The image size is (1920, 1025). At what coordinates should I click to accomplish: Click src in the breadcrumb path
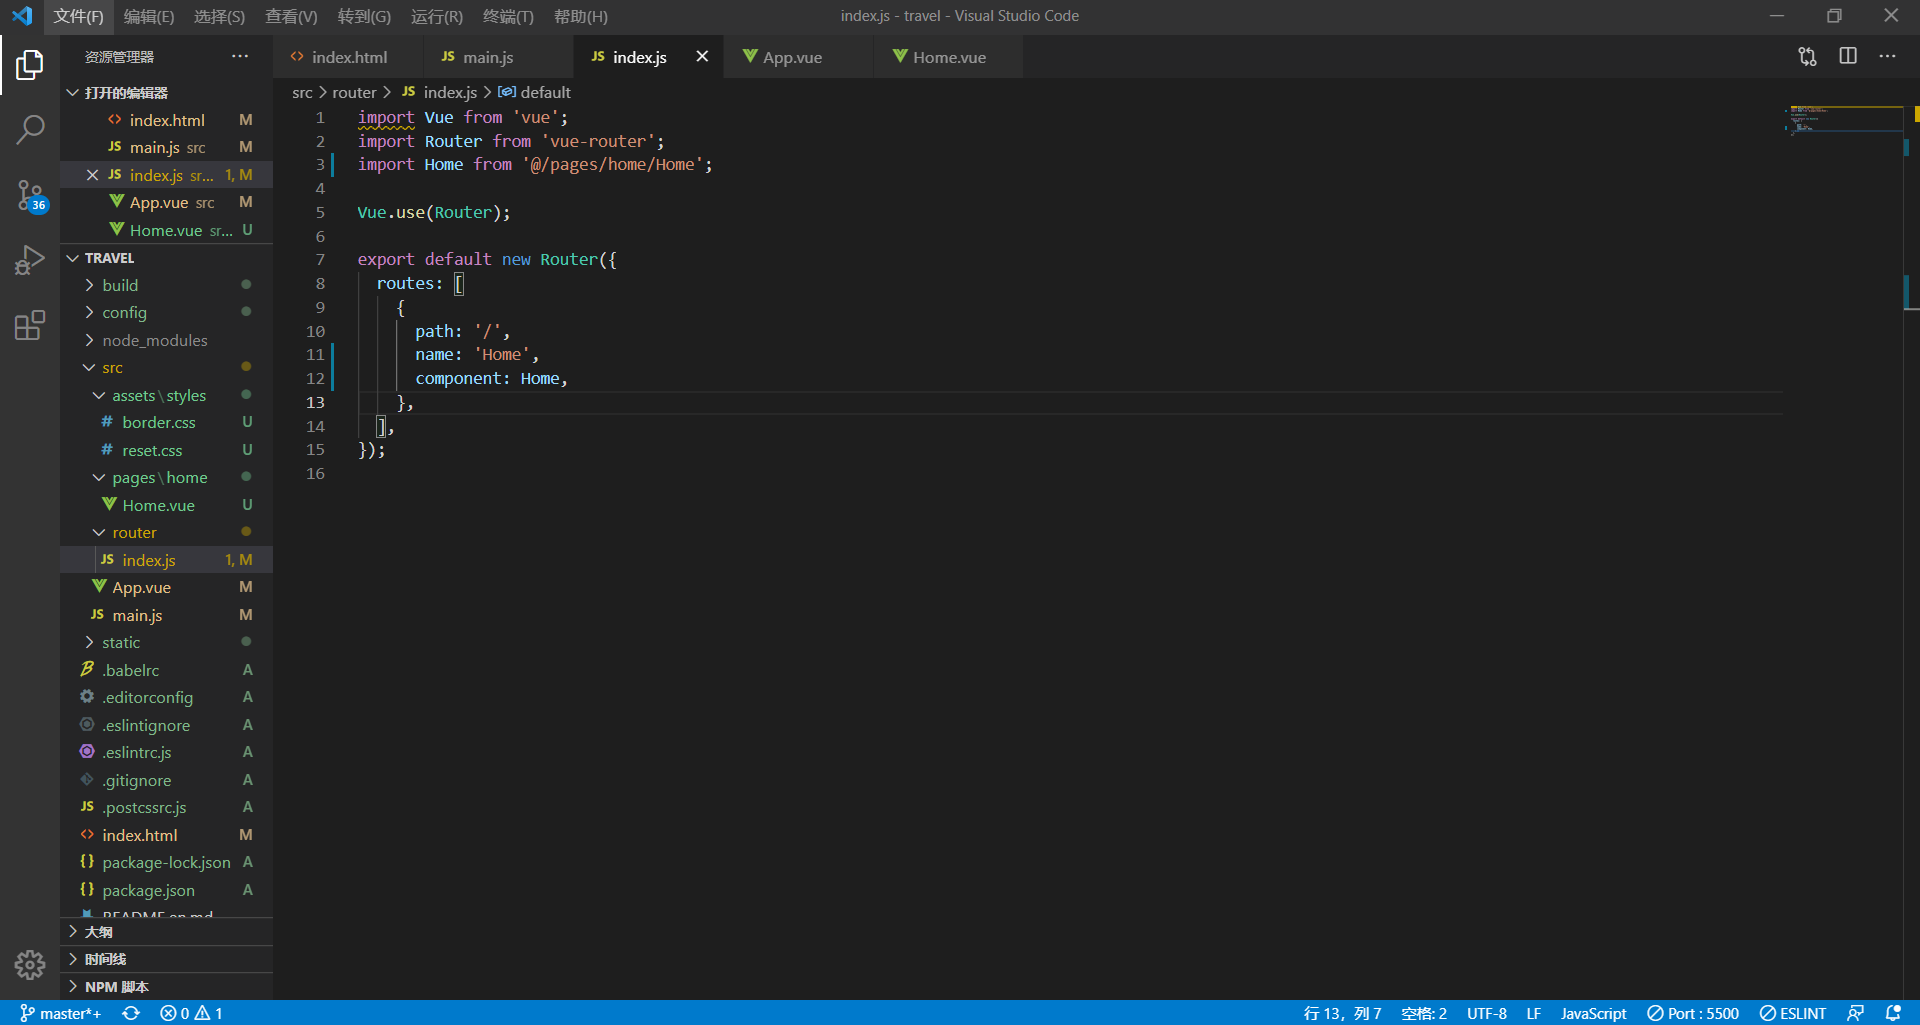coord(302,93)
